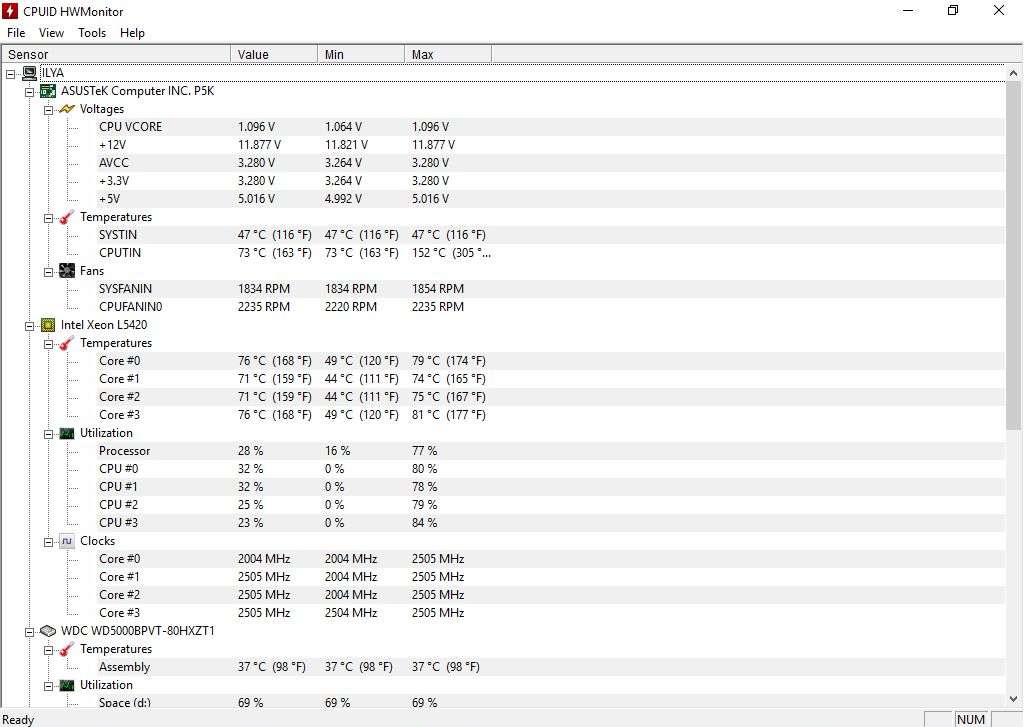
Task: Click the Sensor column header
Action: coord(116,54)
